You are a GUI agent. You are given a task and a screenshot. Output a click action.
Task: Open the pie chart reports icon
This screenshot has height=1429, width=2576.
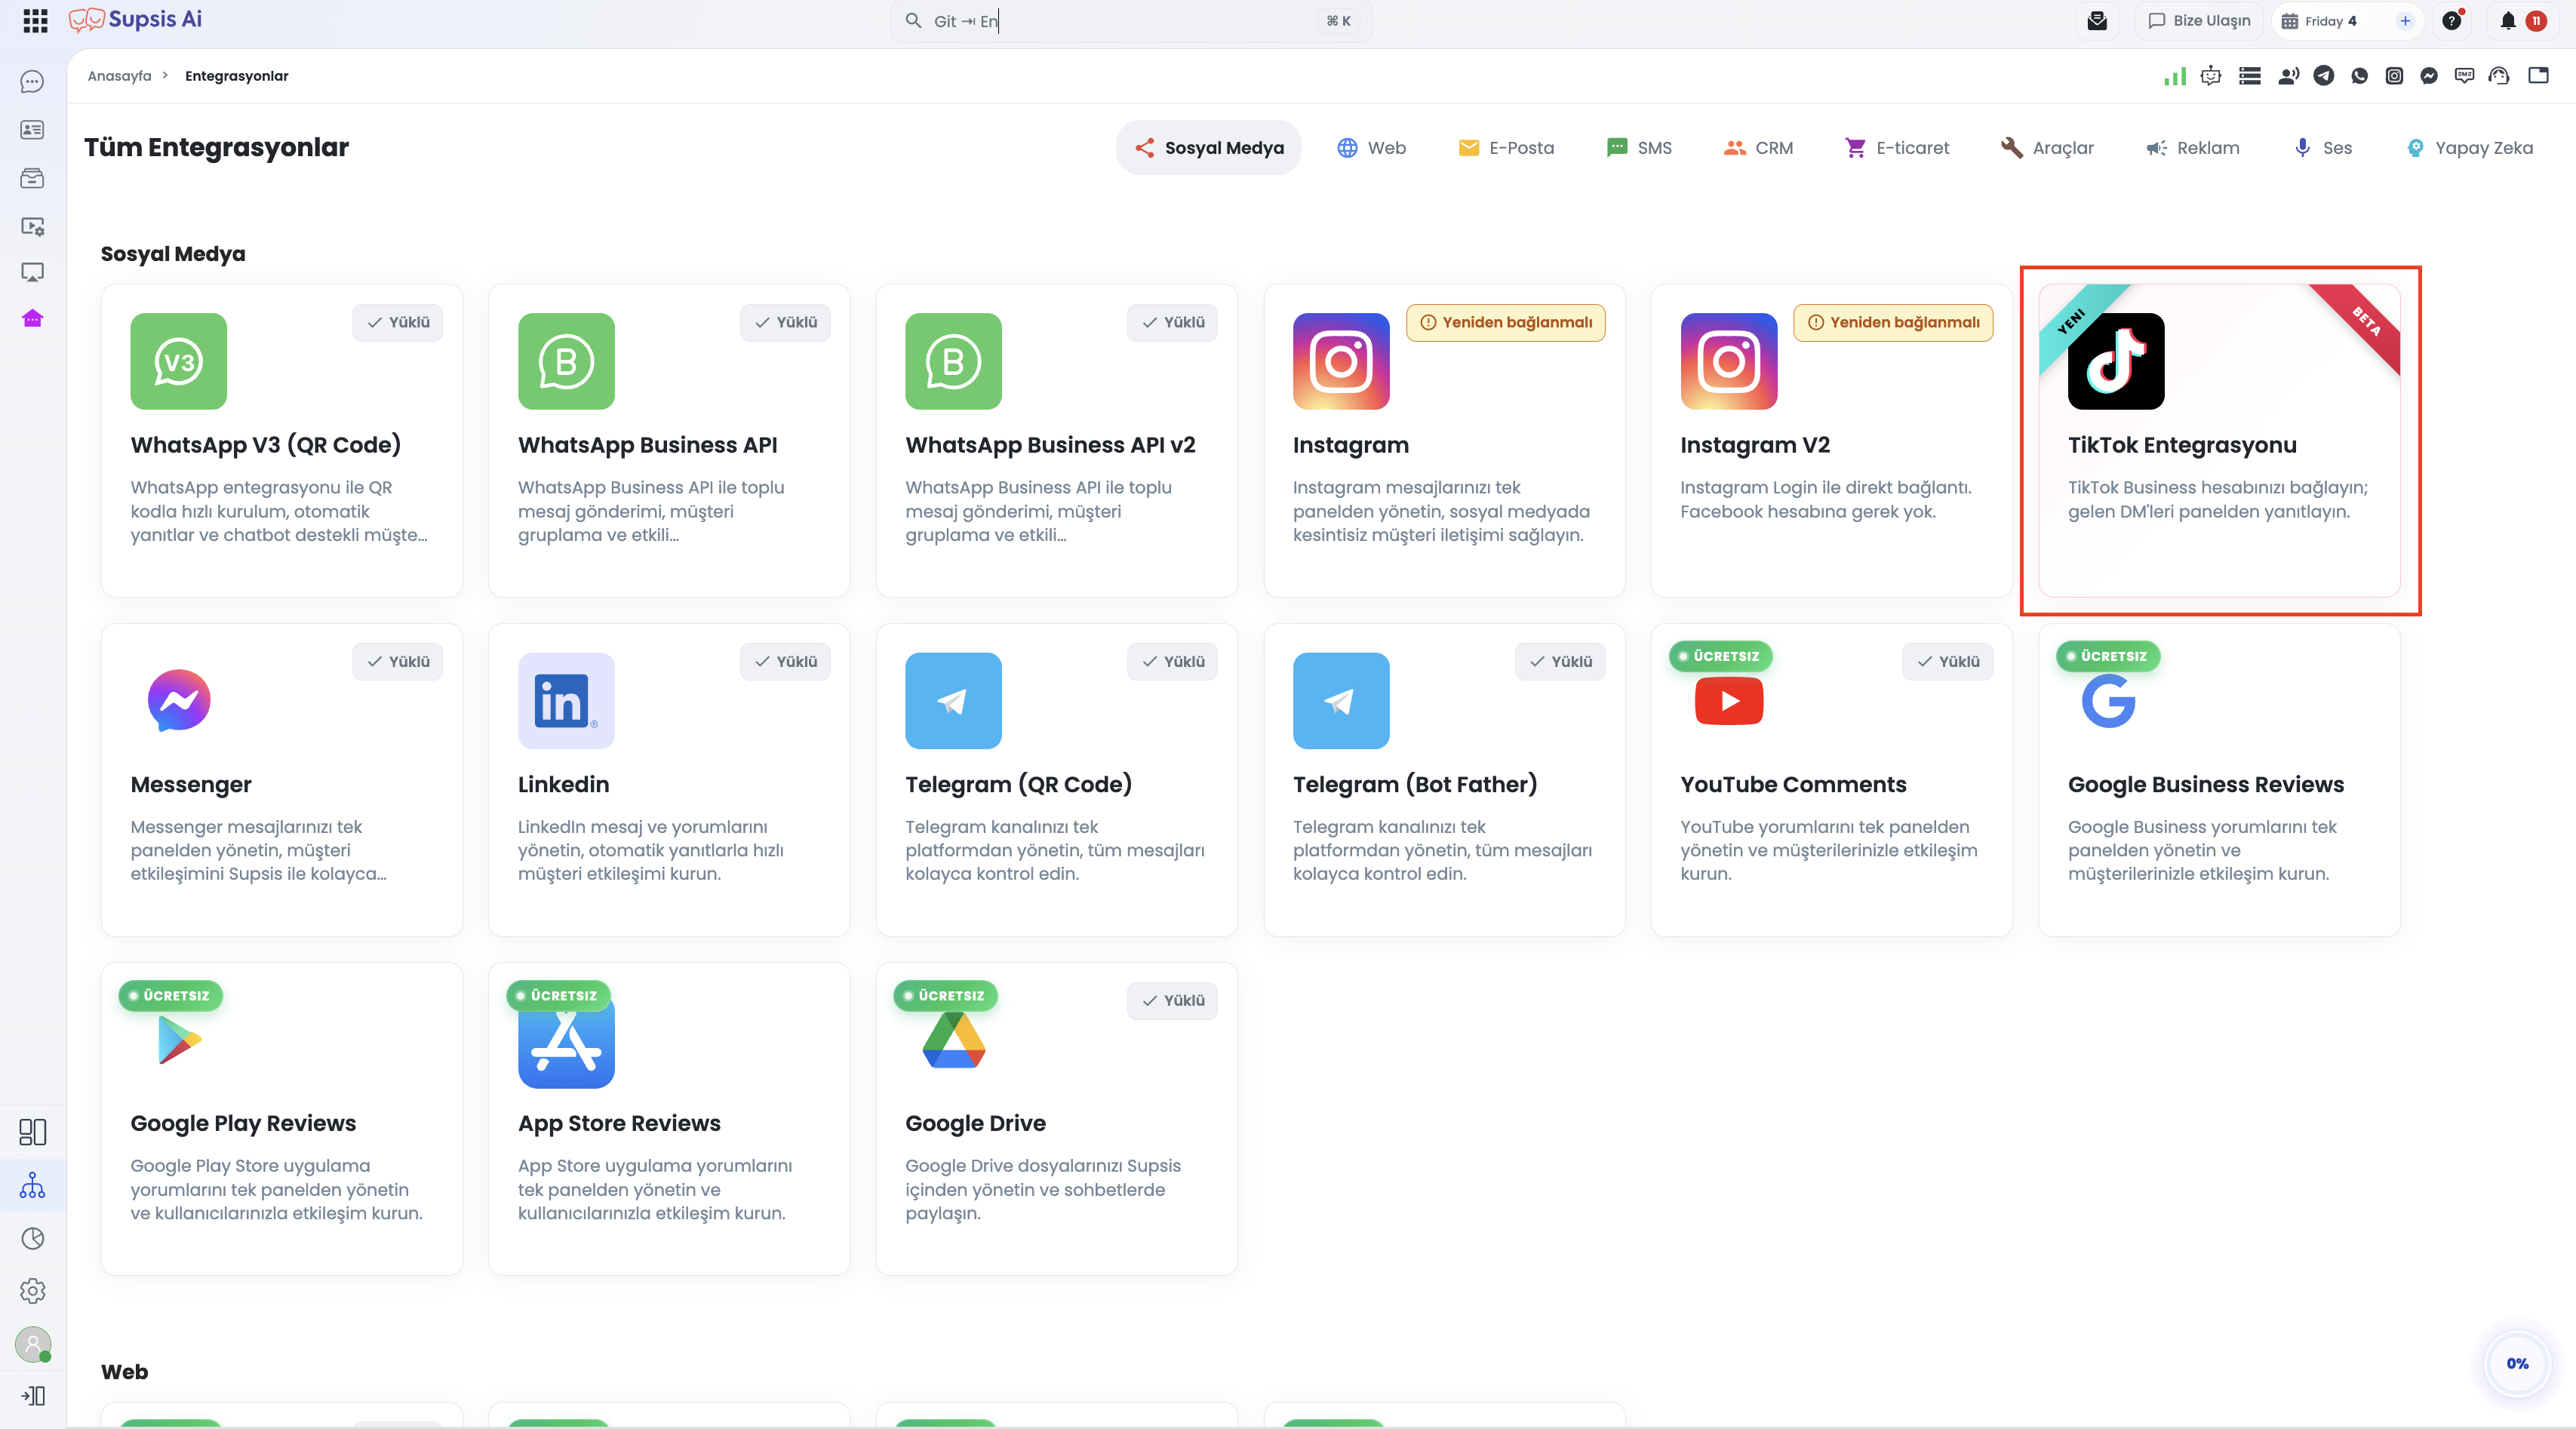33,1238
